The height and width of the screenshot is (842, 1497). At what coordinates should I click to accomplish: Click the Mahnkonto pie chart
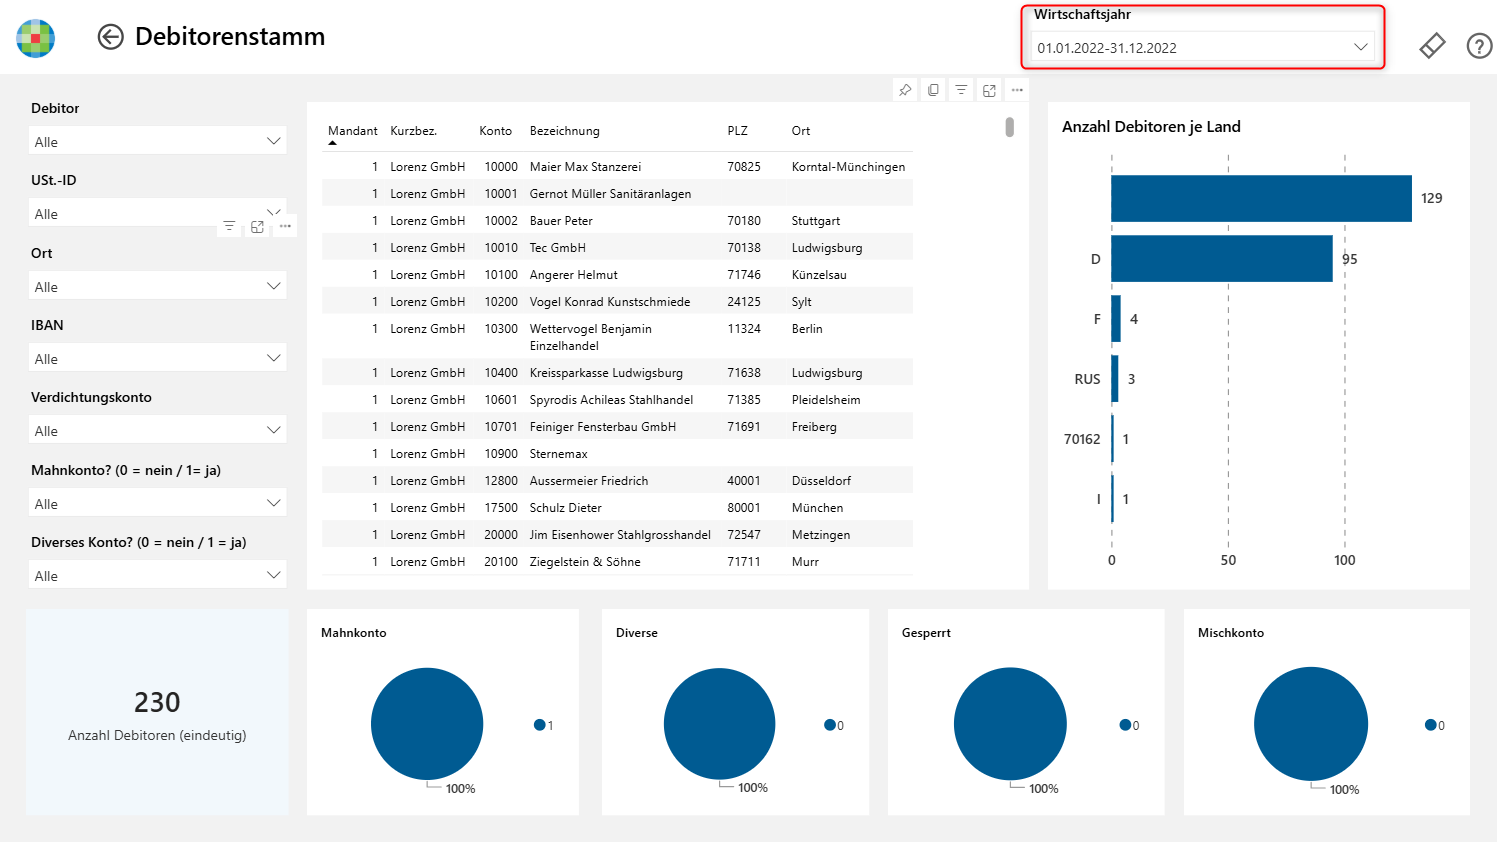point(427,724)
